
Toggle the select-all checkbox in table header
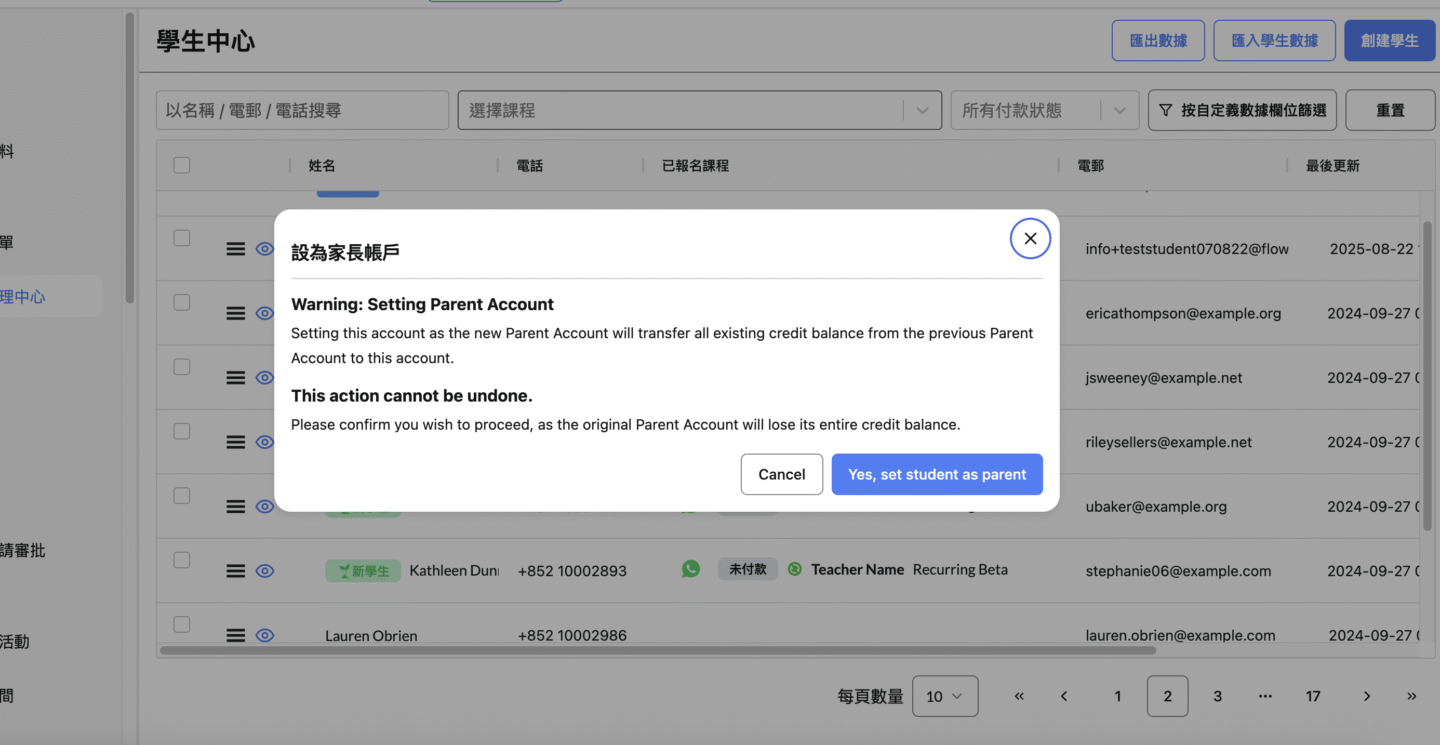point(182,165)
